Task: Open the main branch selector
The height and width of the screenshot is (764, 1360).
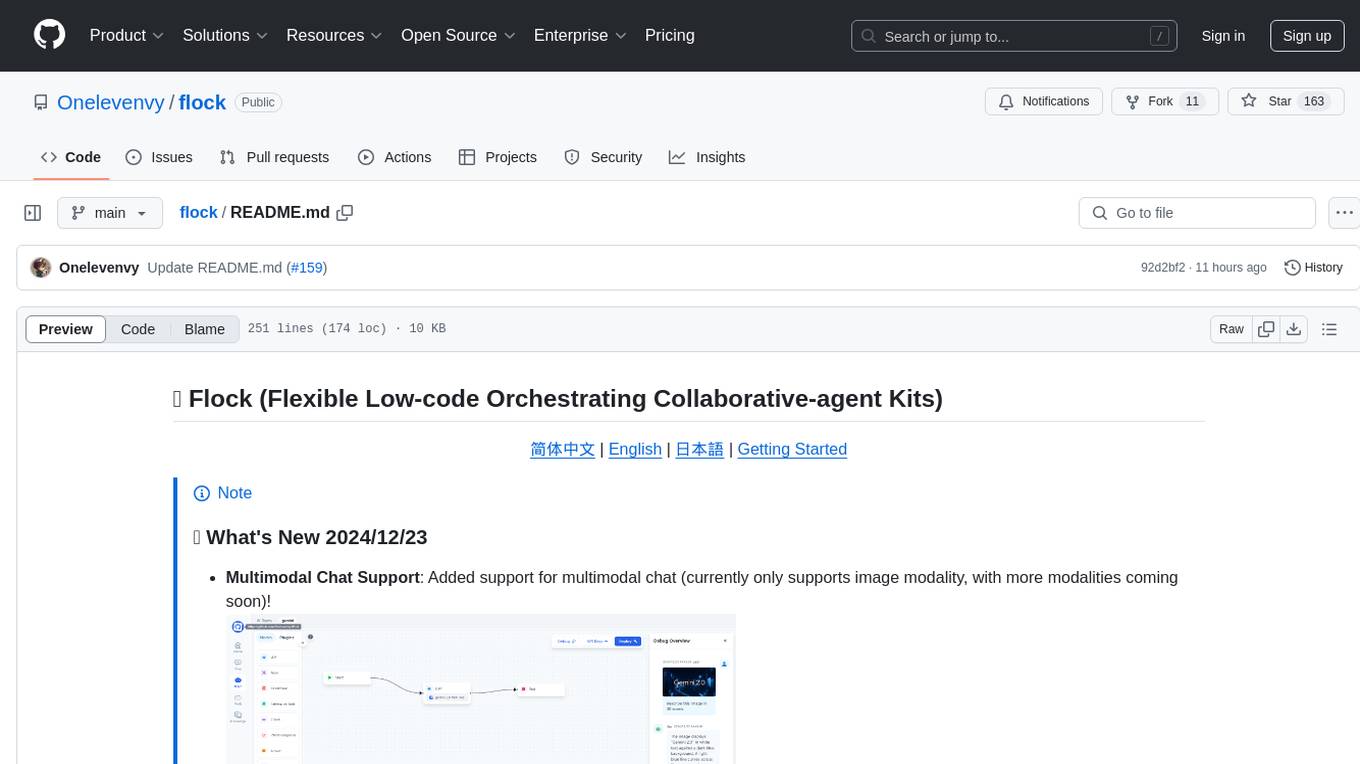Action: click(x=110, y=213)
